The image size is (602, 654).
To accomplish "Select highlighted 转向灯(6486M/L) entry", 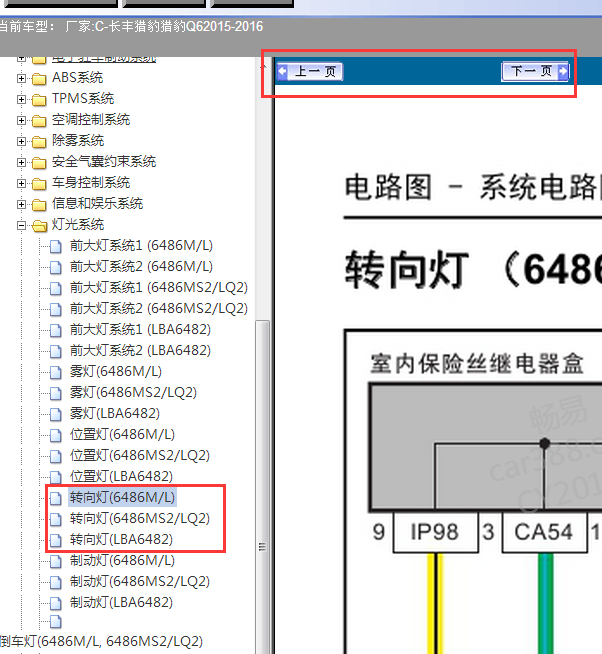I will 122,498.
